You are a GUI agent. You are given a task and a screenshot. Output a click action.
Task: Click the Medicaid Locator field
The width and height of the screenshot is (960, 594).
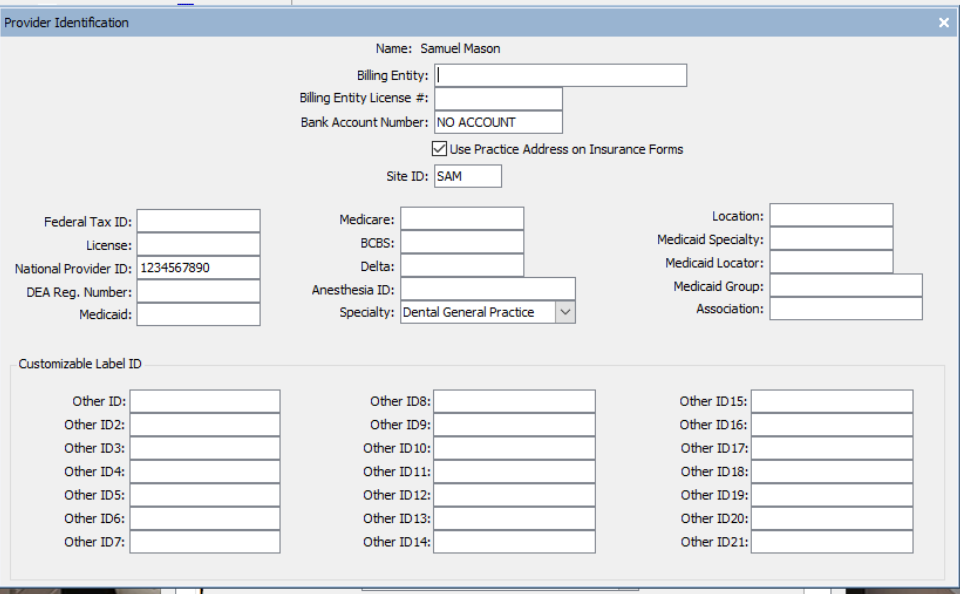(831, 262)
